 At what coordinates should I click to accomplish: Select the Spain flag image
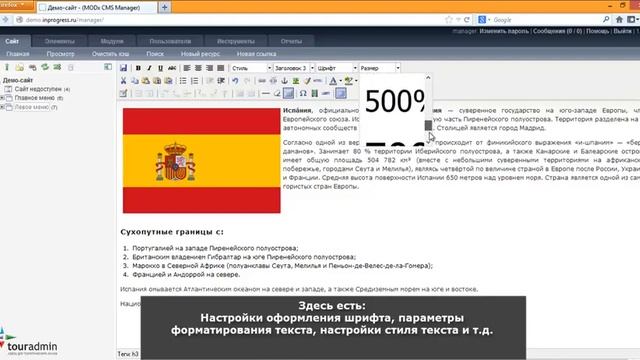coord(202,160)
